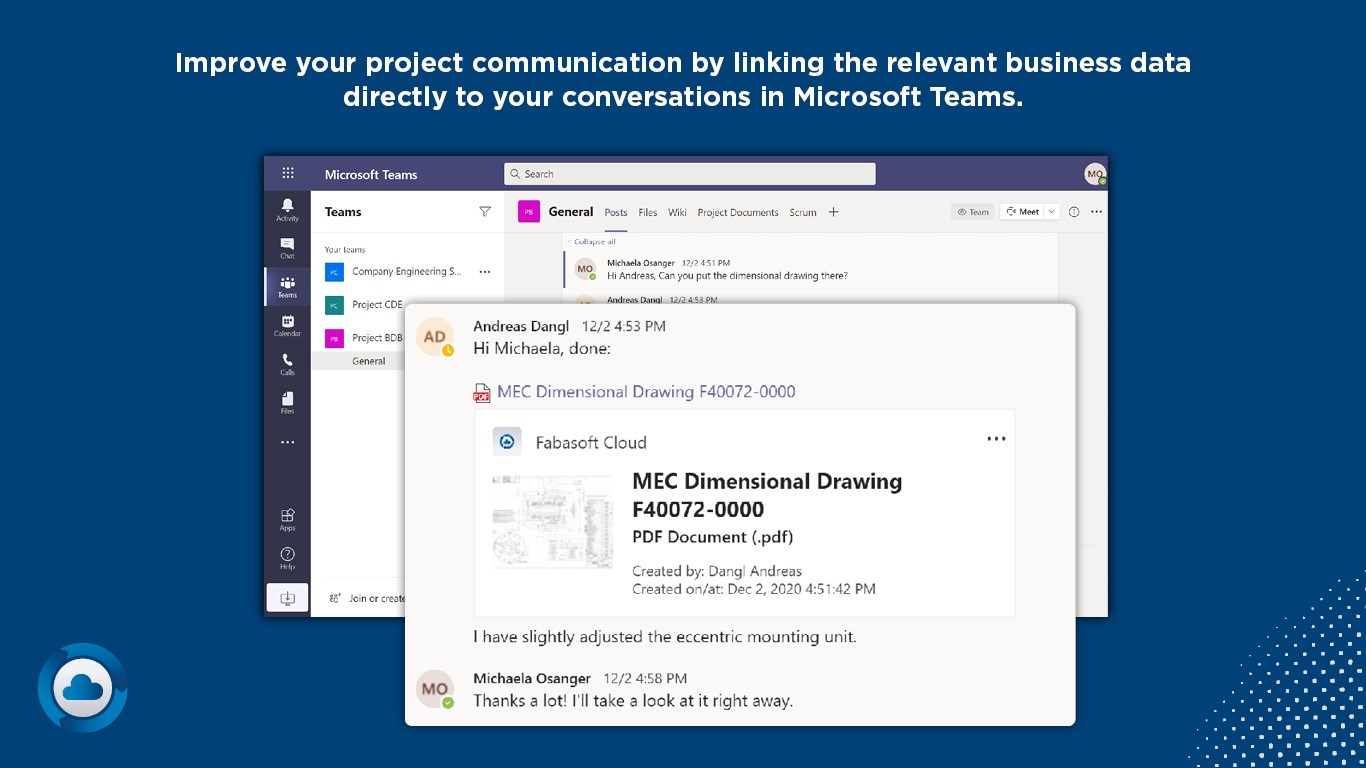Click the Join or create team link
The width and height of the screenshot is (1366, 768).
pos(377,598)
